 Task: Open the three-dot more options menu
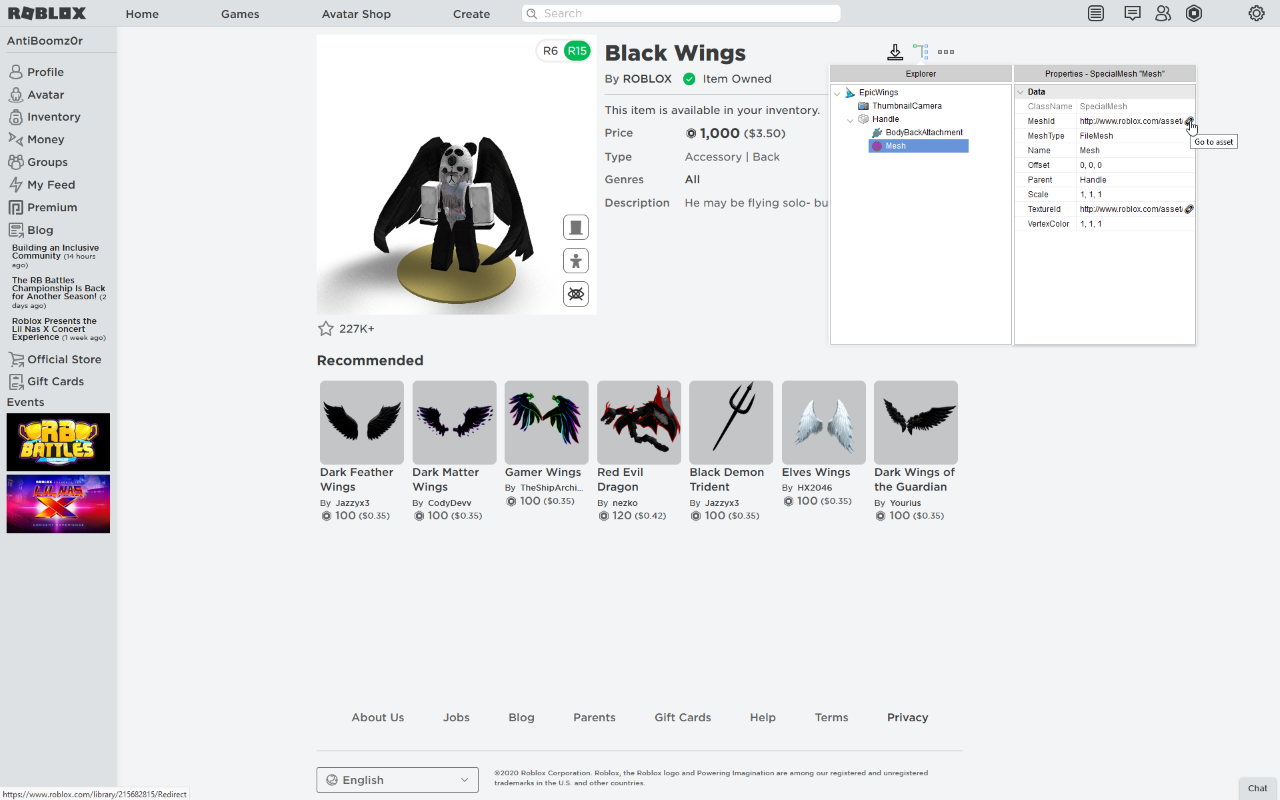pos(946,52)
